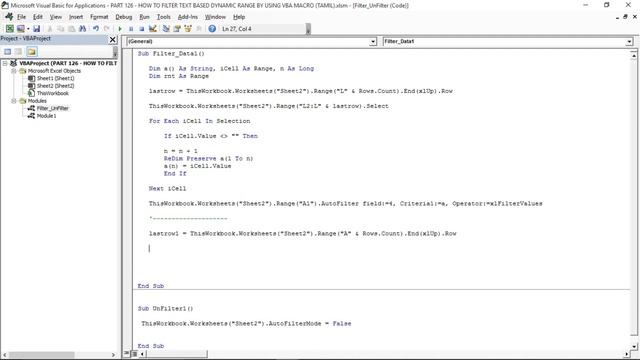
Task: Click code window vertical scrollbar down arrow
Action: click(x=633, y=346)
